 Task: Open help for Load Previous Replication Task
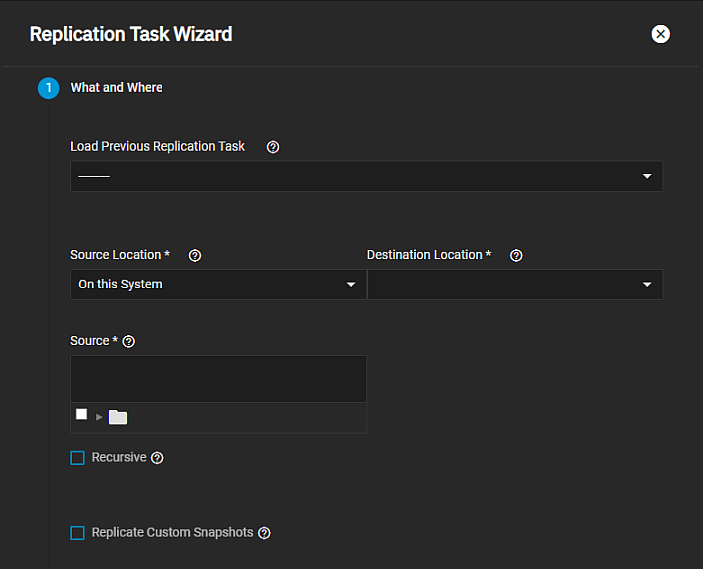pyautogui.click(x=273, y=147)
